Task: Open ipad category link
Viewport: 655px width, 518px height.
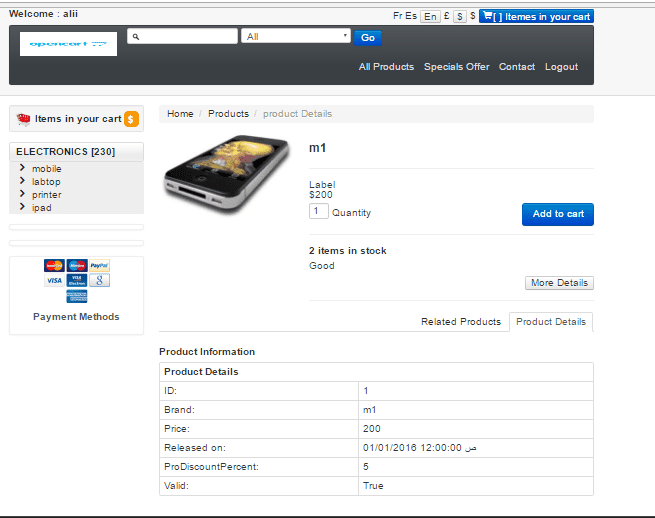Action: click(42, 208)
